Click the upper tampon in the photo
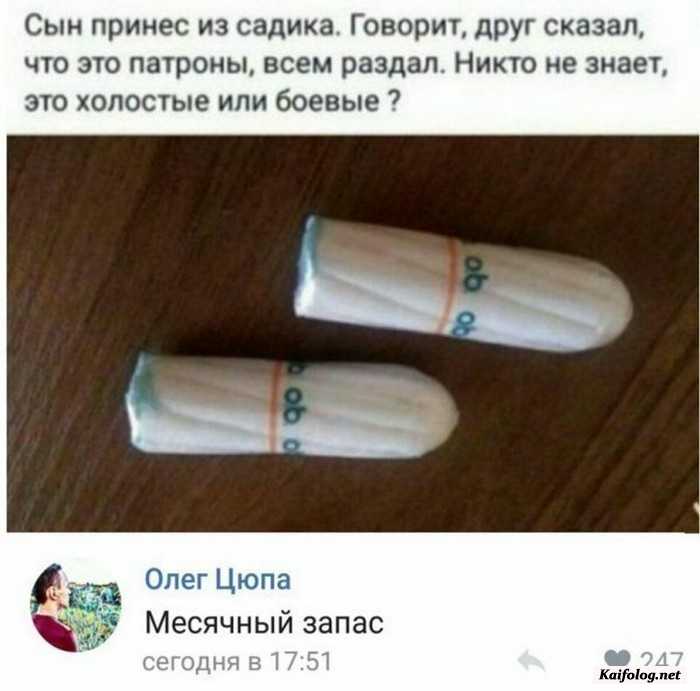 pyautogui.click(x=463, y=284)
